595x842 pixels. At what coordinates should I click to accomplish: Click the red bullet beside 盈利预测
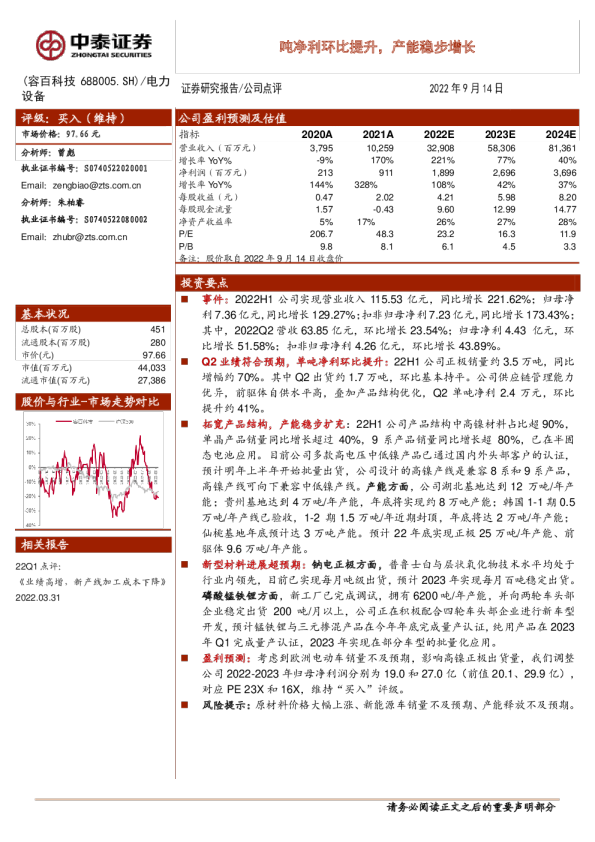point(185,658)
